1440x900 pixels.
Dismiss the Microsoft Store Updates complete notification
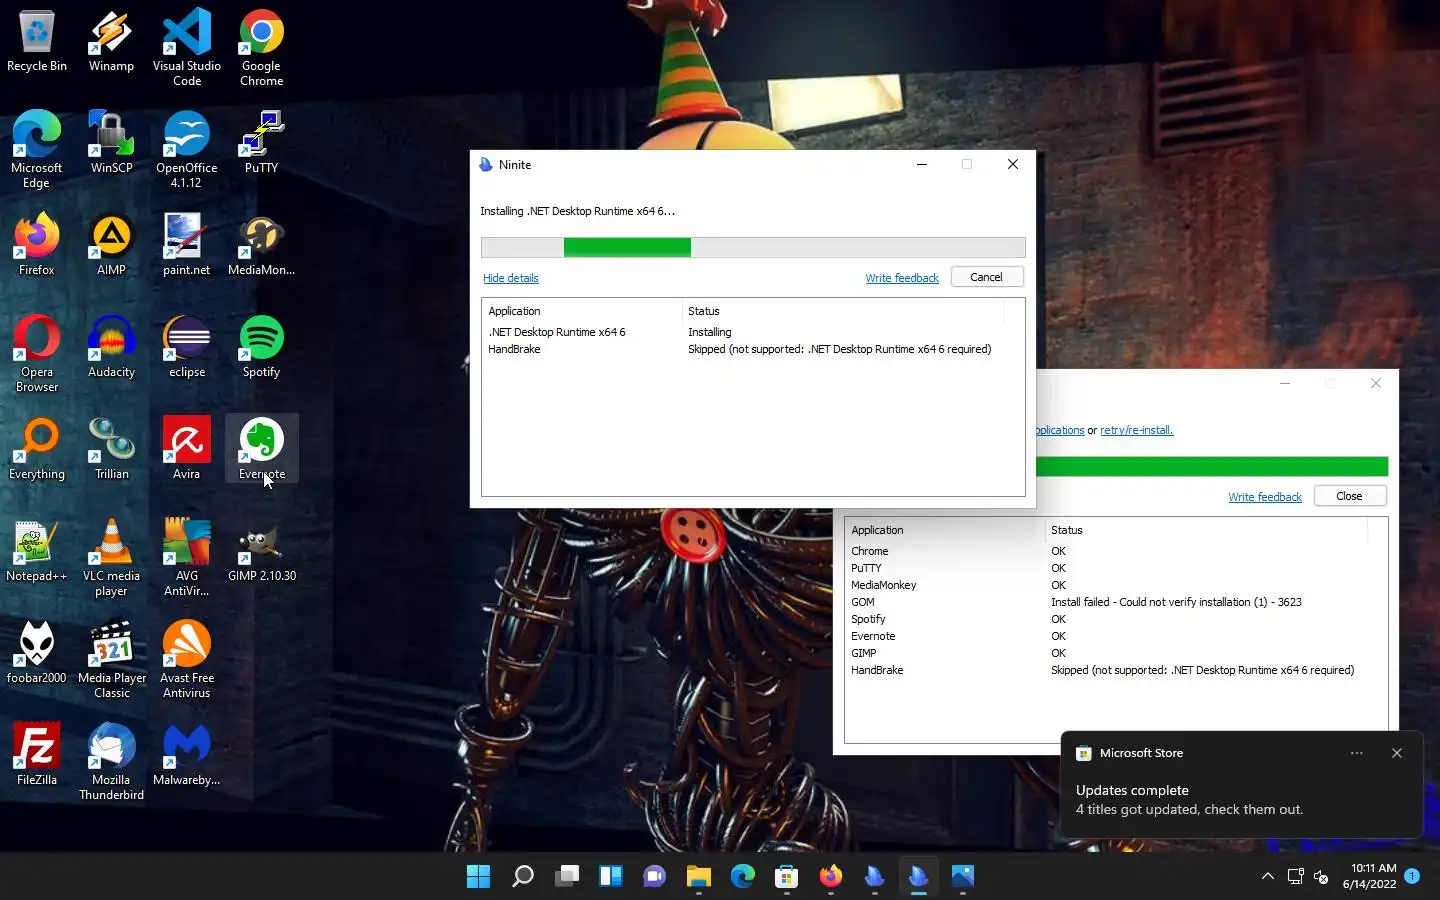click(1397, 753)
